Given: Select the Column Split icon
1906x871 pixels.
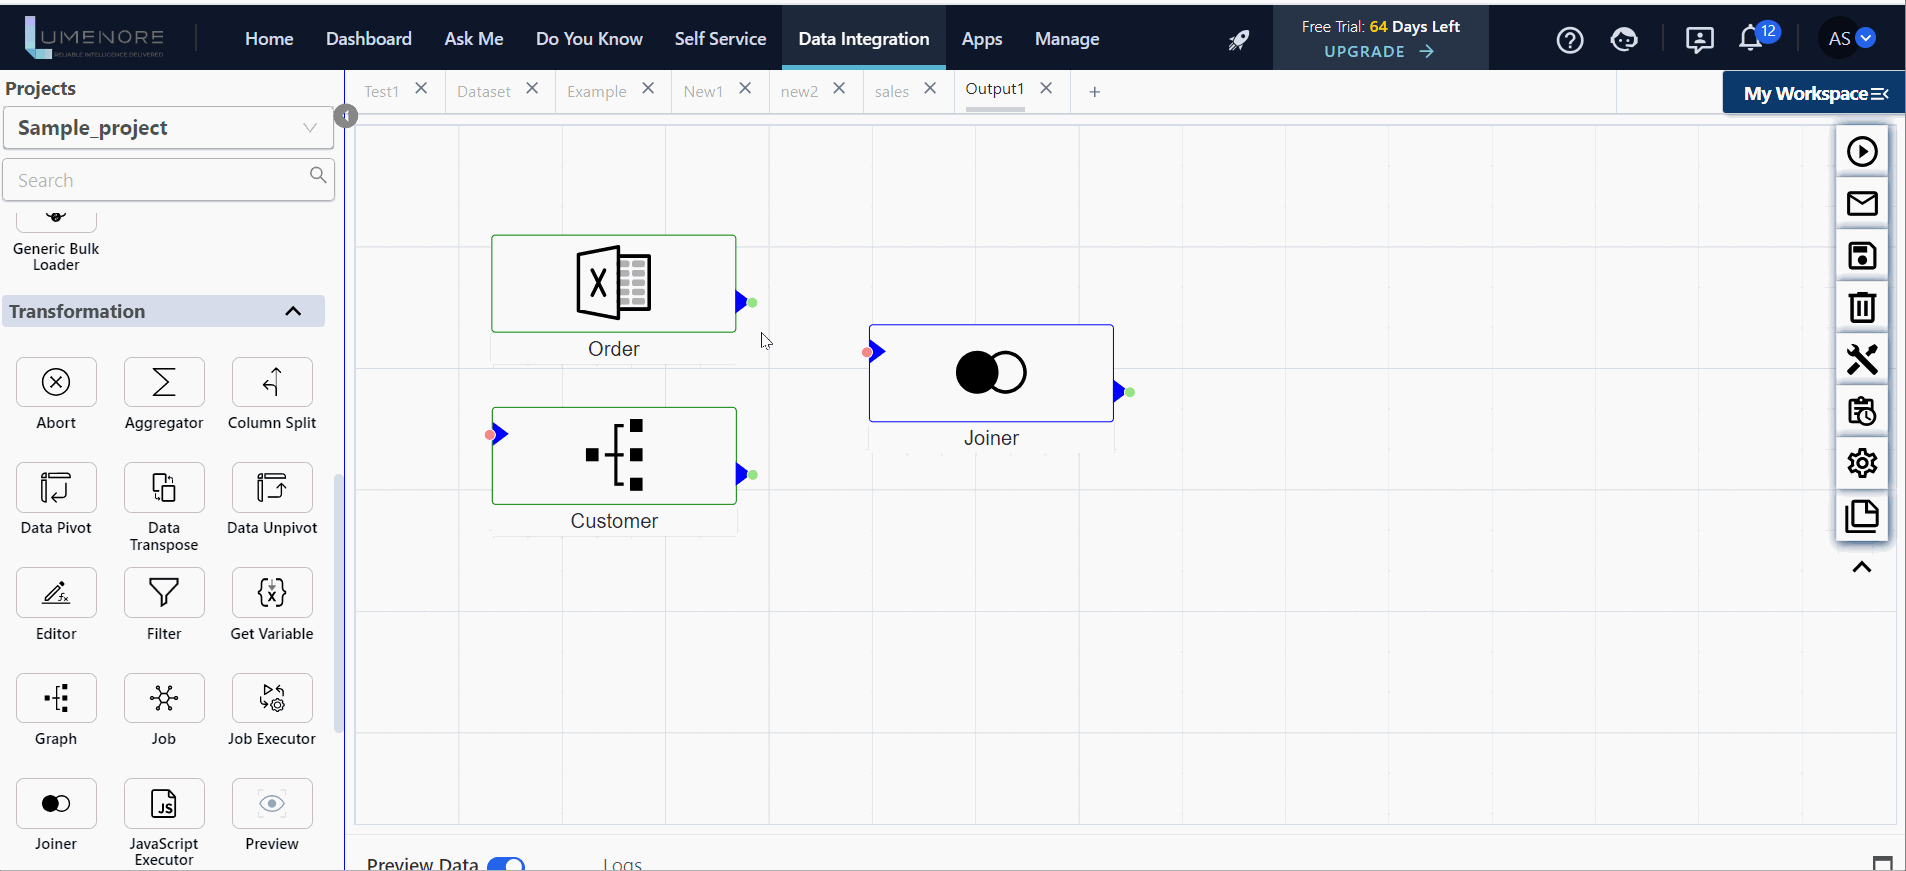Looking at the screenshot, I should tap(272, 382).
